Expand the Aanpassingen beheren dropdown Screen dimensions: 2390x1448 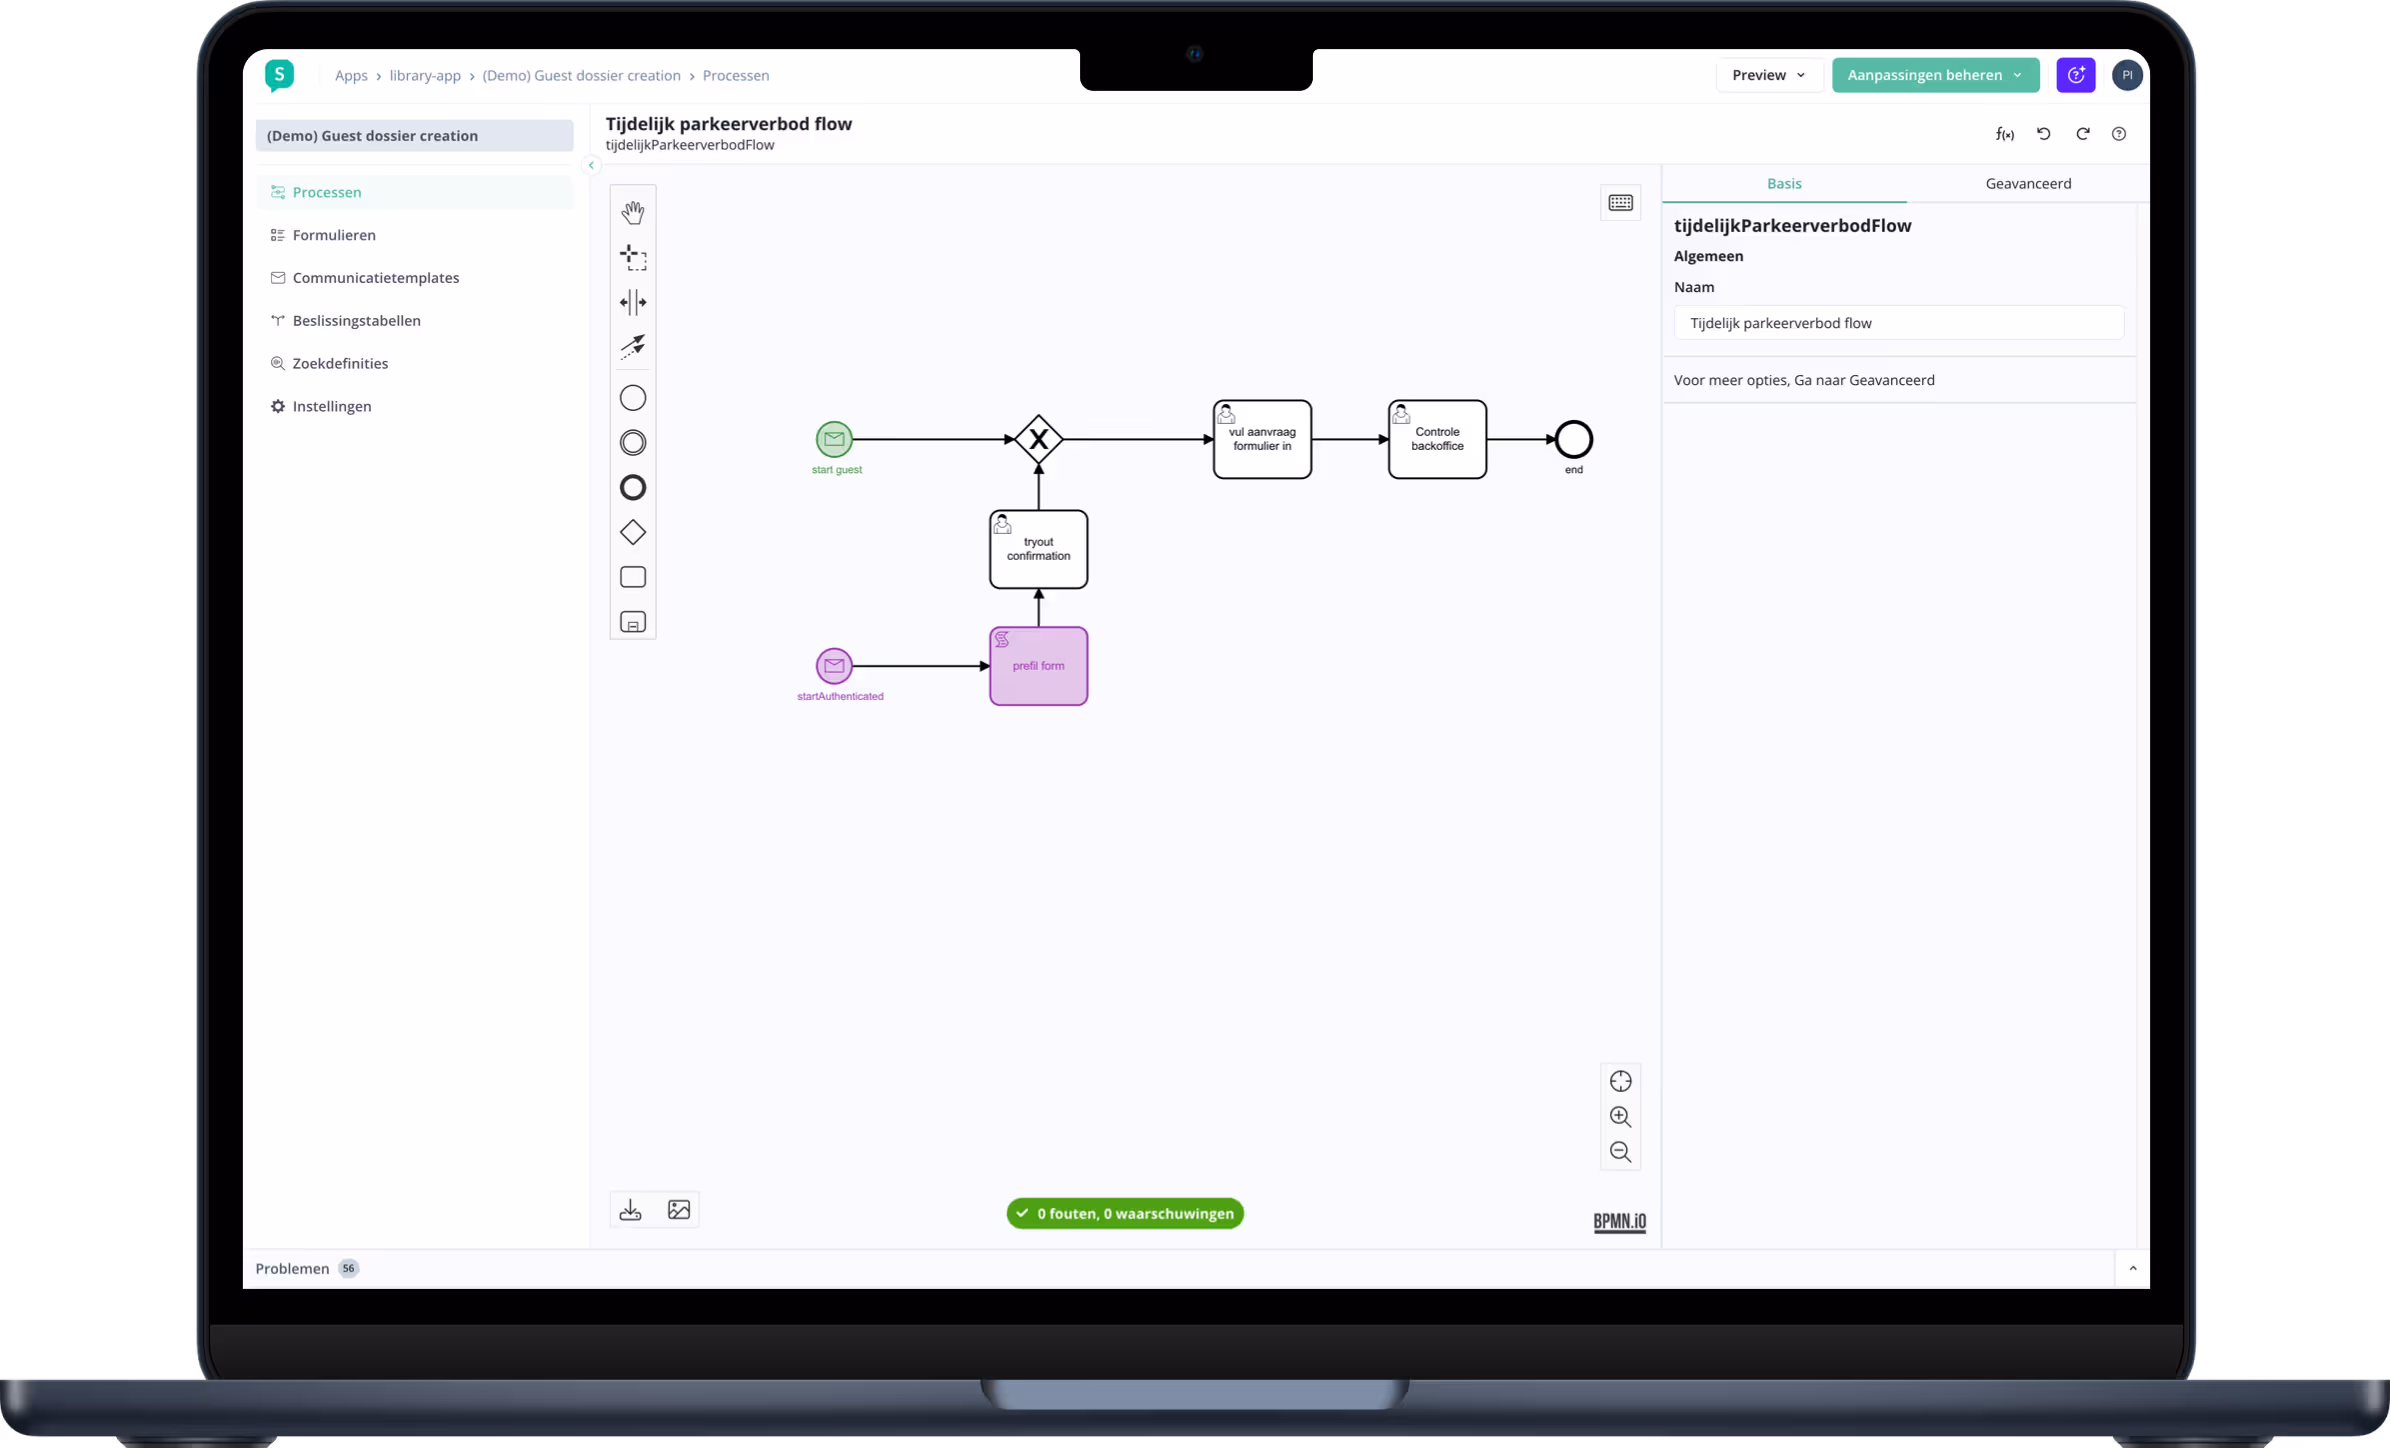click(x=1934, y=75)
